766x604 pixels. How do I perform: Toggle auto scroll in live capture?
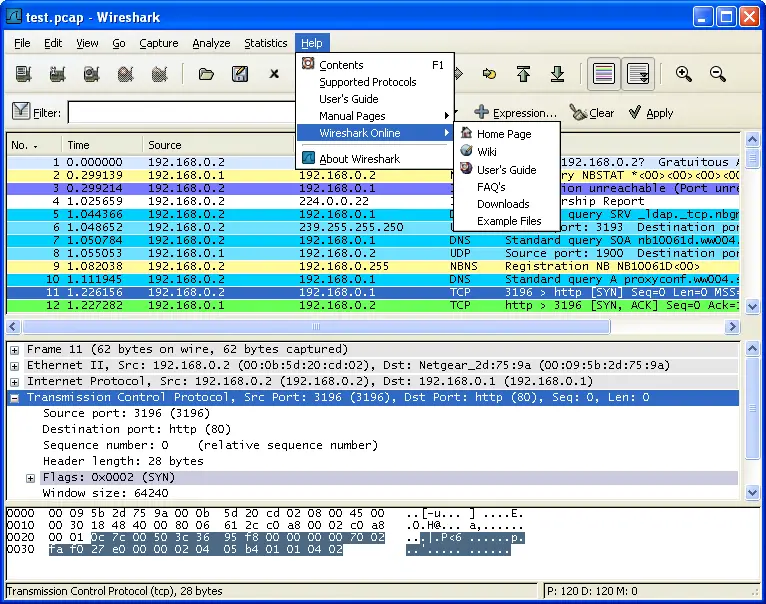[x=638, y=73]
